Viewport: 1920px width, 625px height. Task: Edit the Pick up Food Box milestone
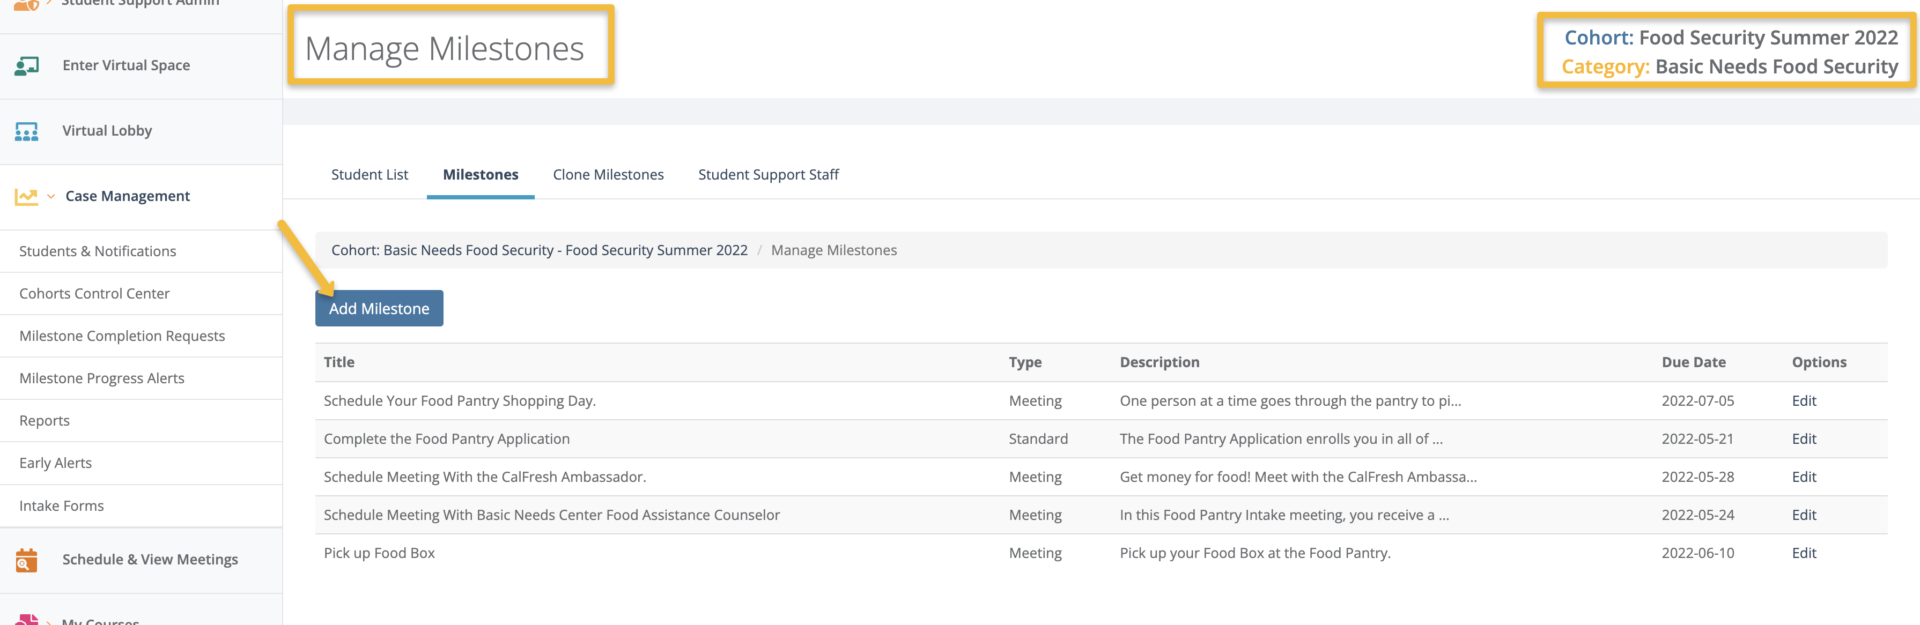tap(1803, 553)
